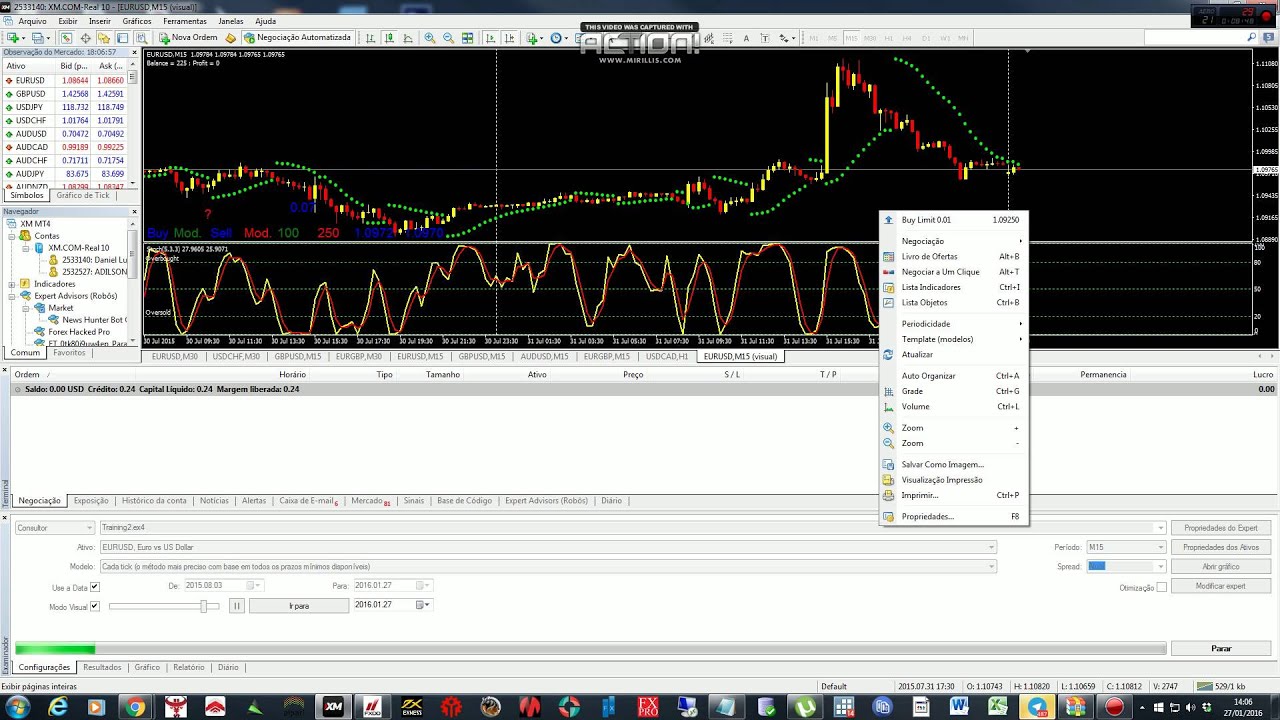The image size is (1280, 720).
Task: Select the candlestick chart toolbar icon
Action: click(389, 38)
